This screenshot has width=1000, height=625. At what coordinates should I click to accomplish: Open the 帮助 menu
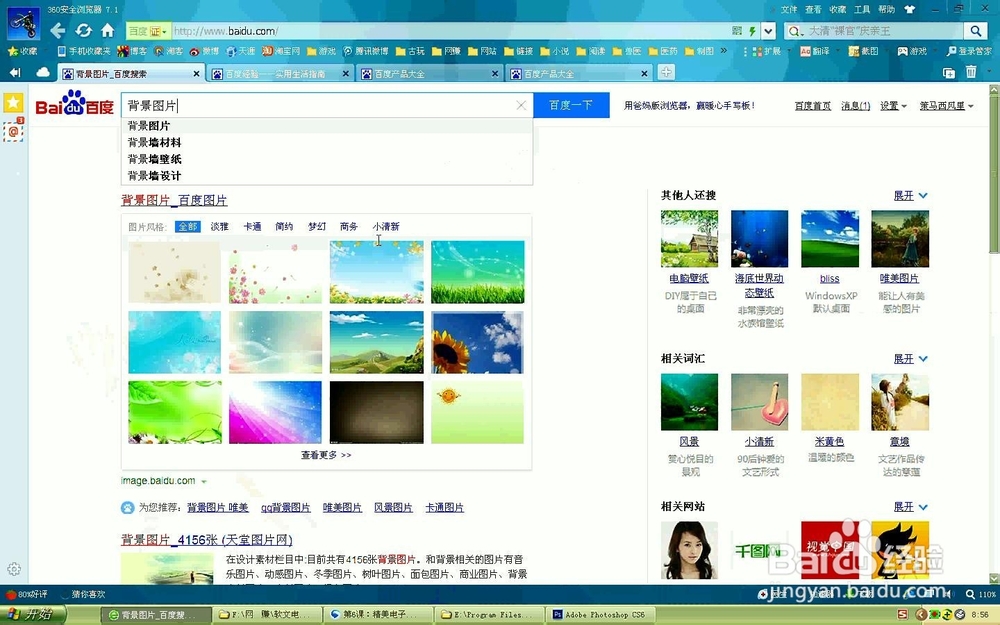coord(886,10)
